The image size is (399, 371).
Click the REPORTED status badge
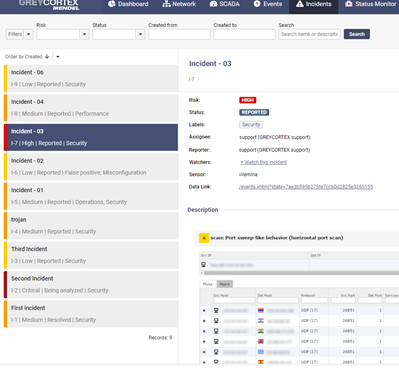[254, 112]
